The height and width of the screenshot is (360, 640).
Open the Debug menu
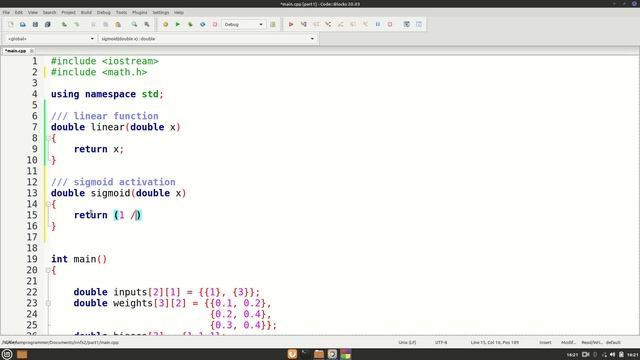point(104,13)
